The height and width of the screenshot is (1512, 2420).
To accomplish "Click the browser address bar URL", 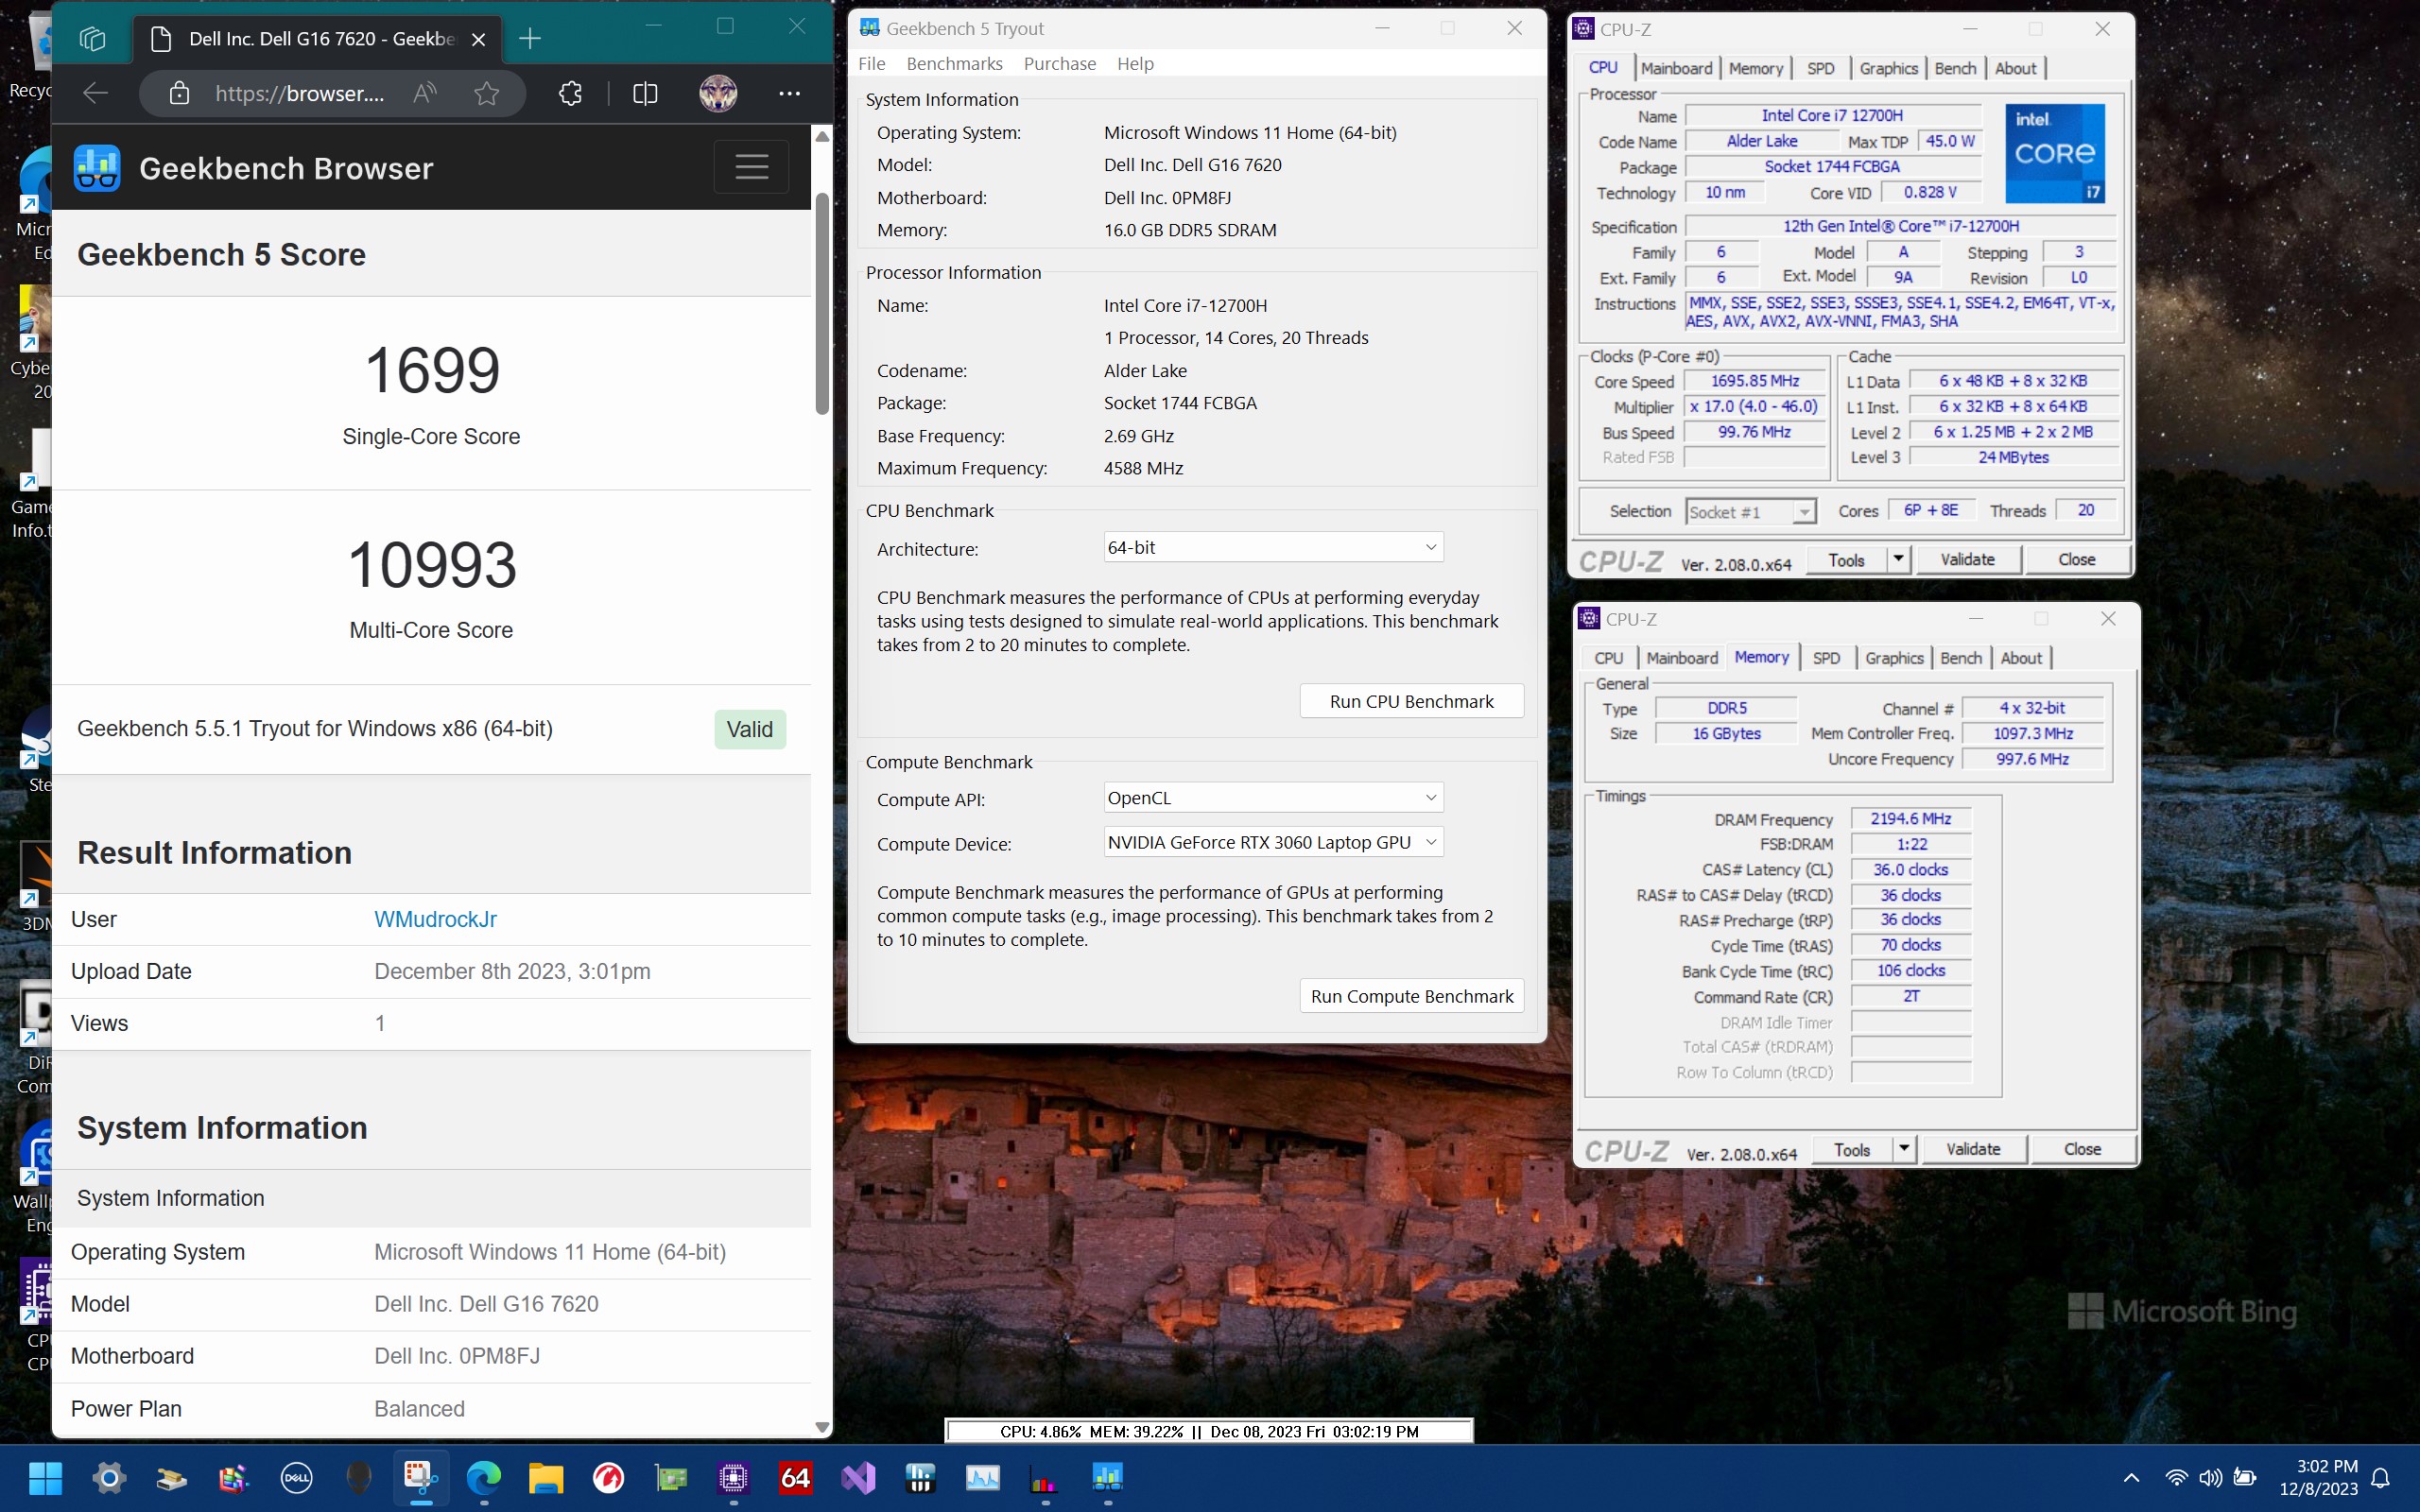I will (x=300, y=93).
